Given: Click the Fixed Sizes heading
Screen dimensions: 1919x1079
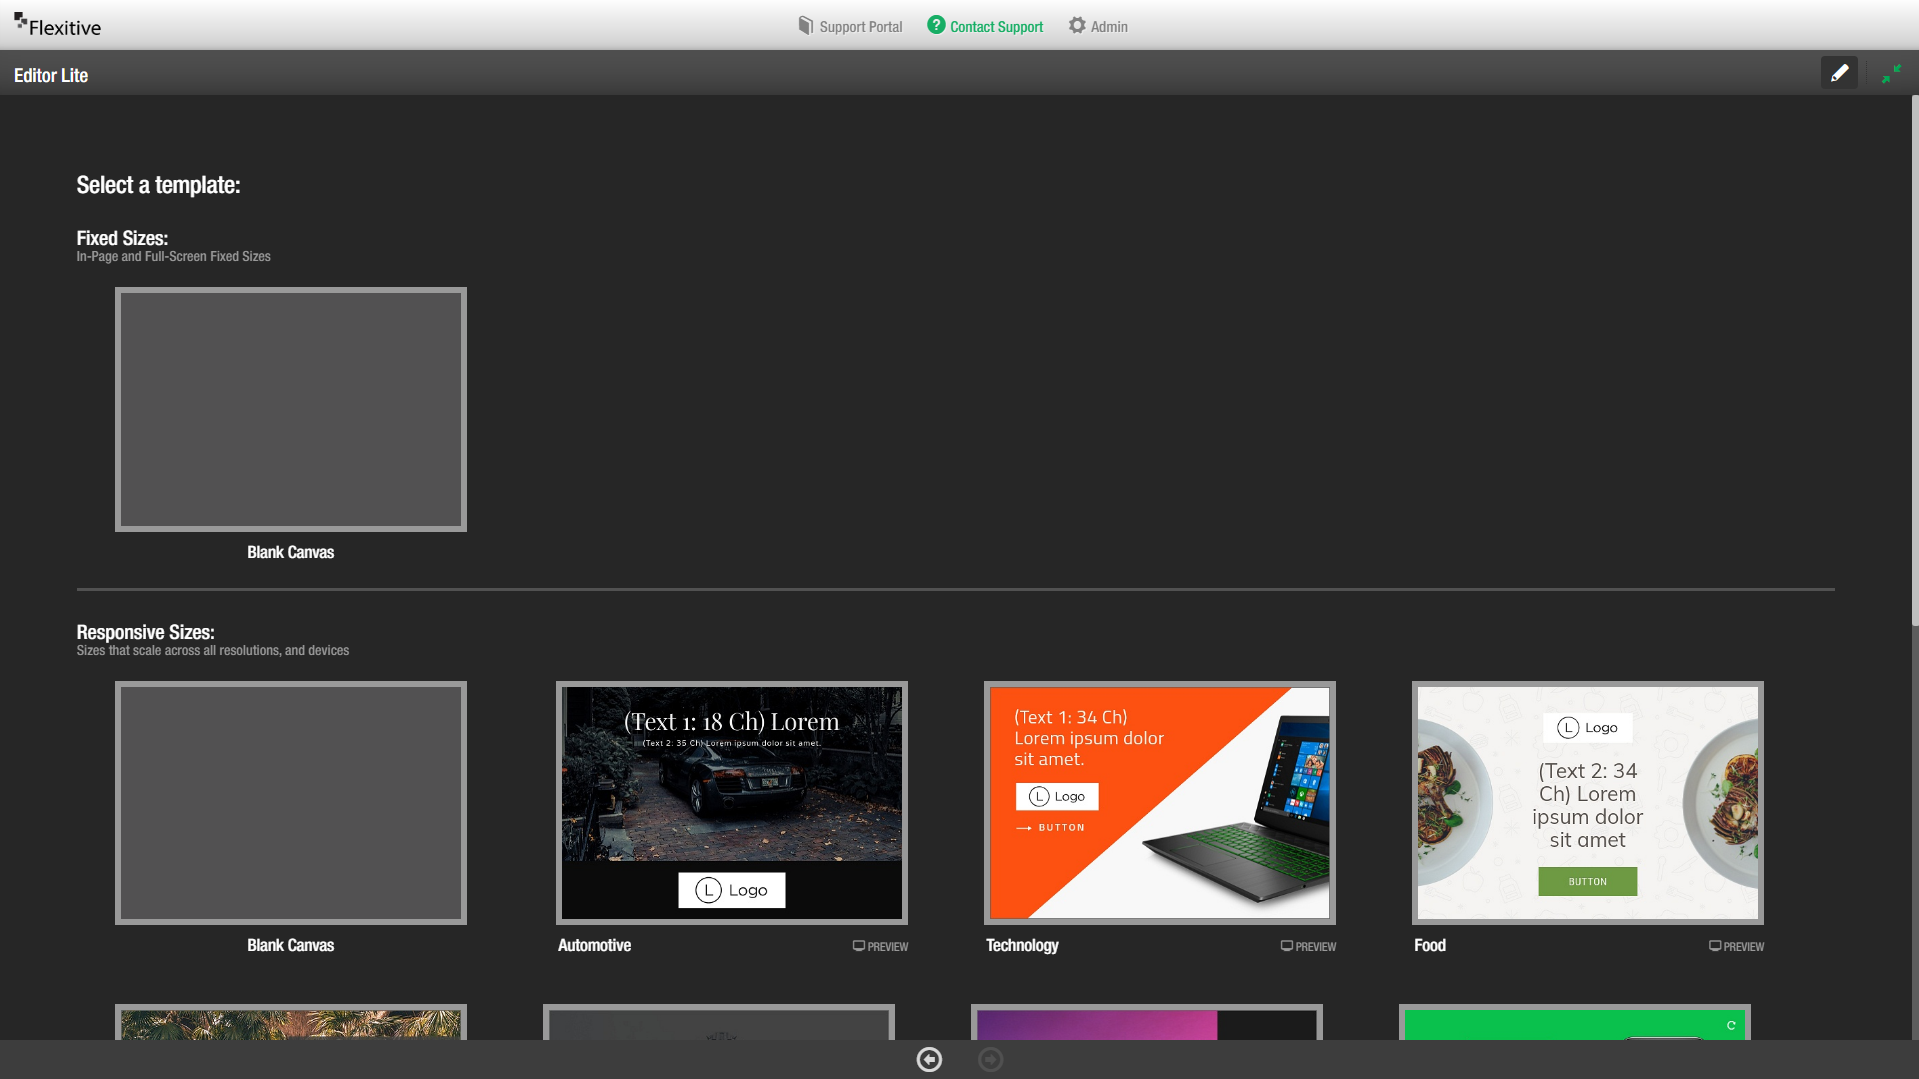Looking at the screenshot, I should pyautogui.click(x=122, y=239).
